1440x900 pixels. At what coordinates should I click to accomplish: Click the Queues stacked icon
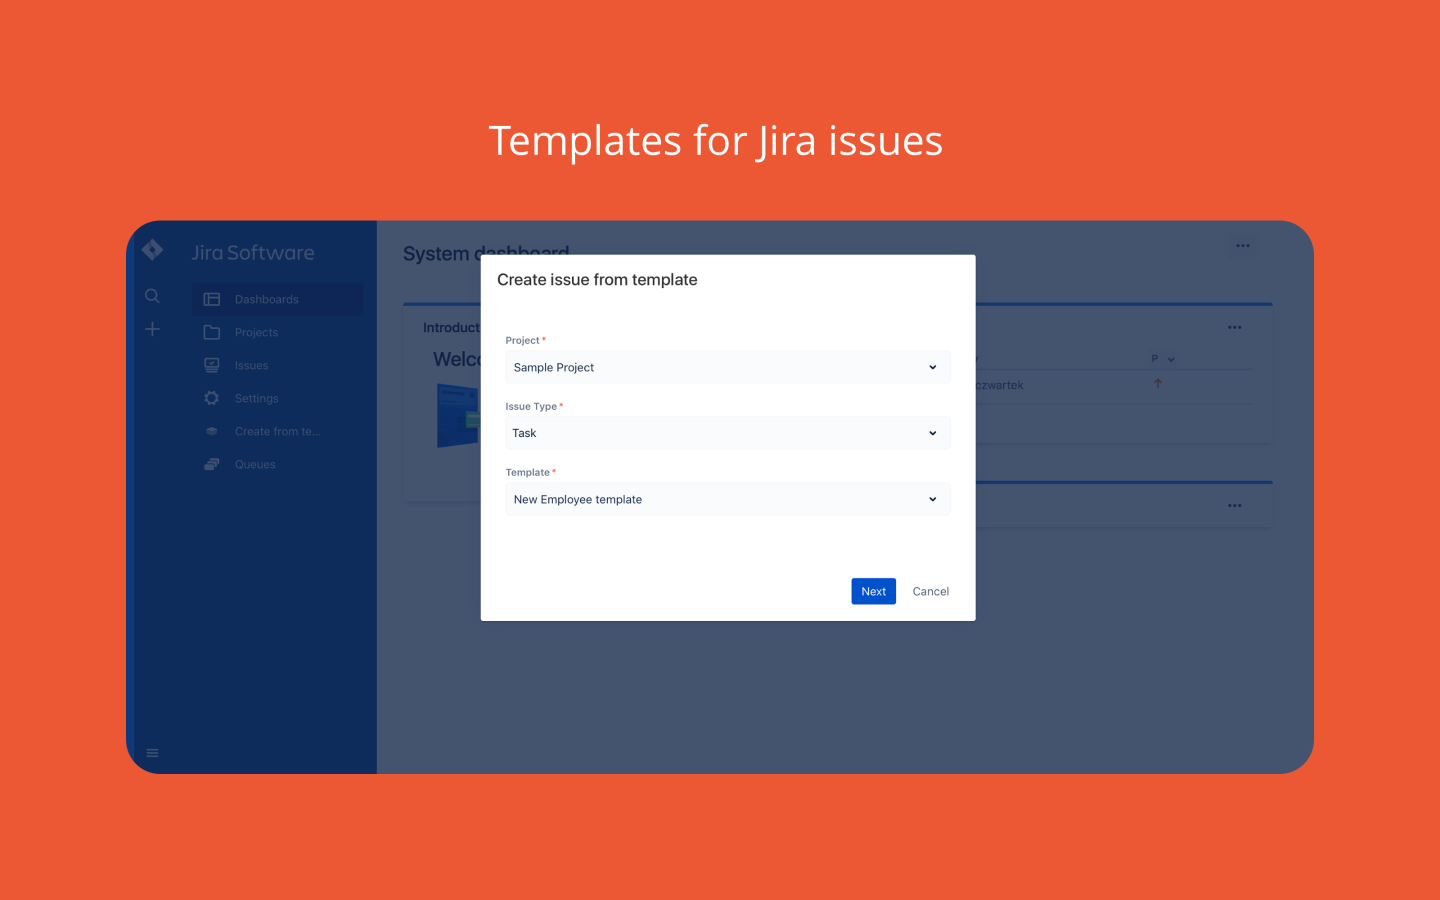212,464
